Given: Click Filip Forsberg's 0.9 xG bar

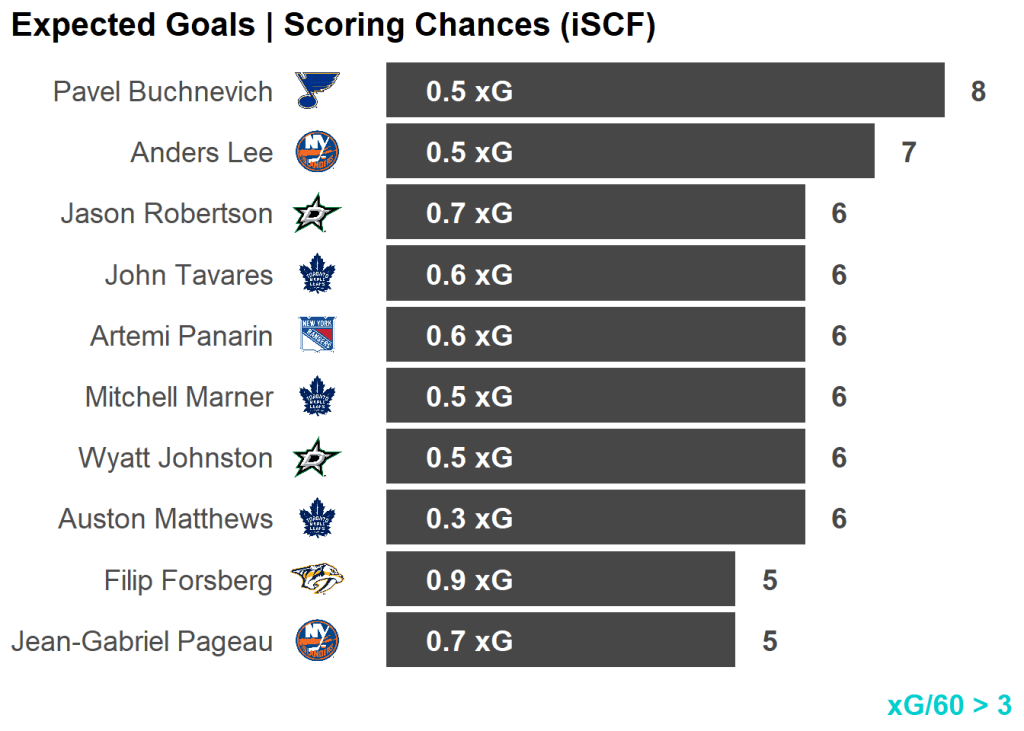Looking at the screenshot, I should [560, 580].
